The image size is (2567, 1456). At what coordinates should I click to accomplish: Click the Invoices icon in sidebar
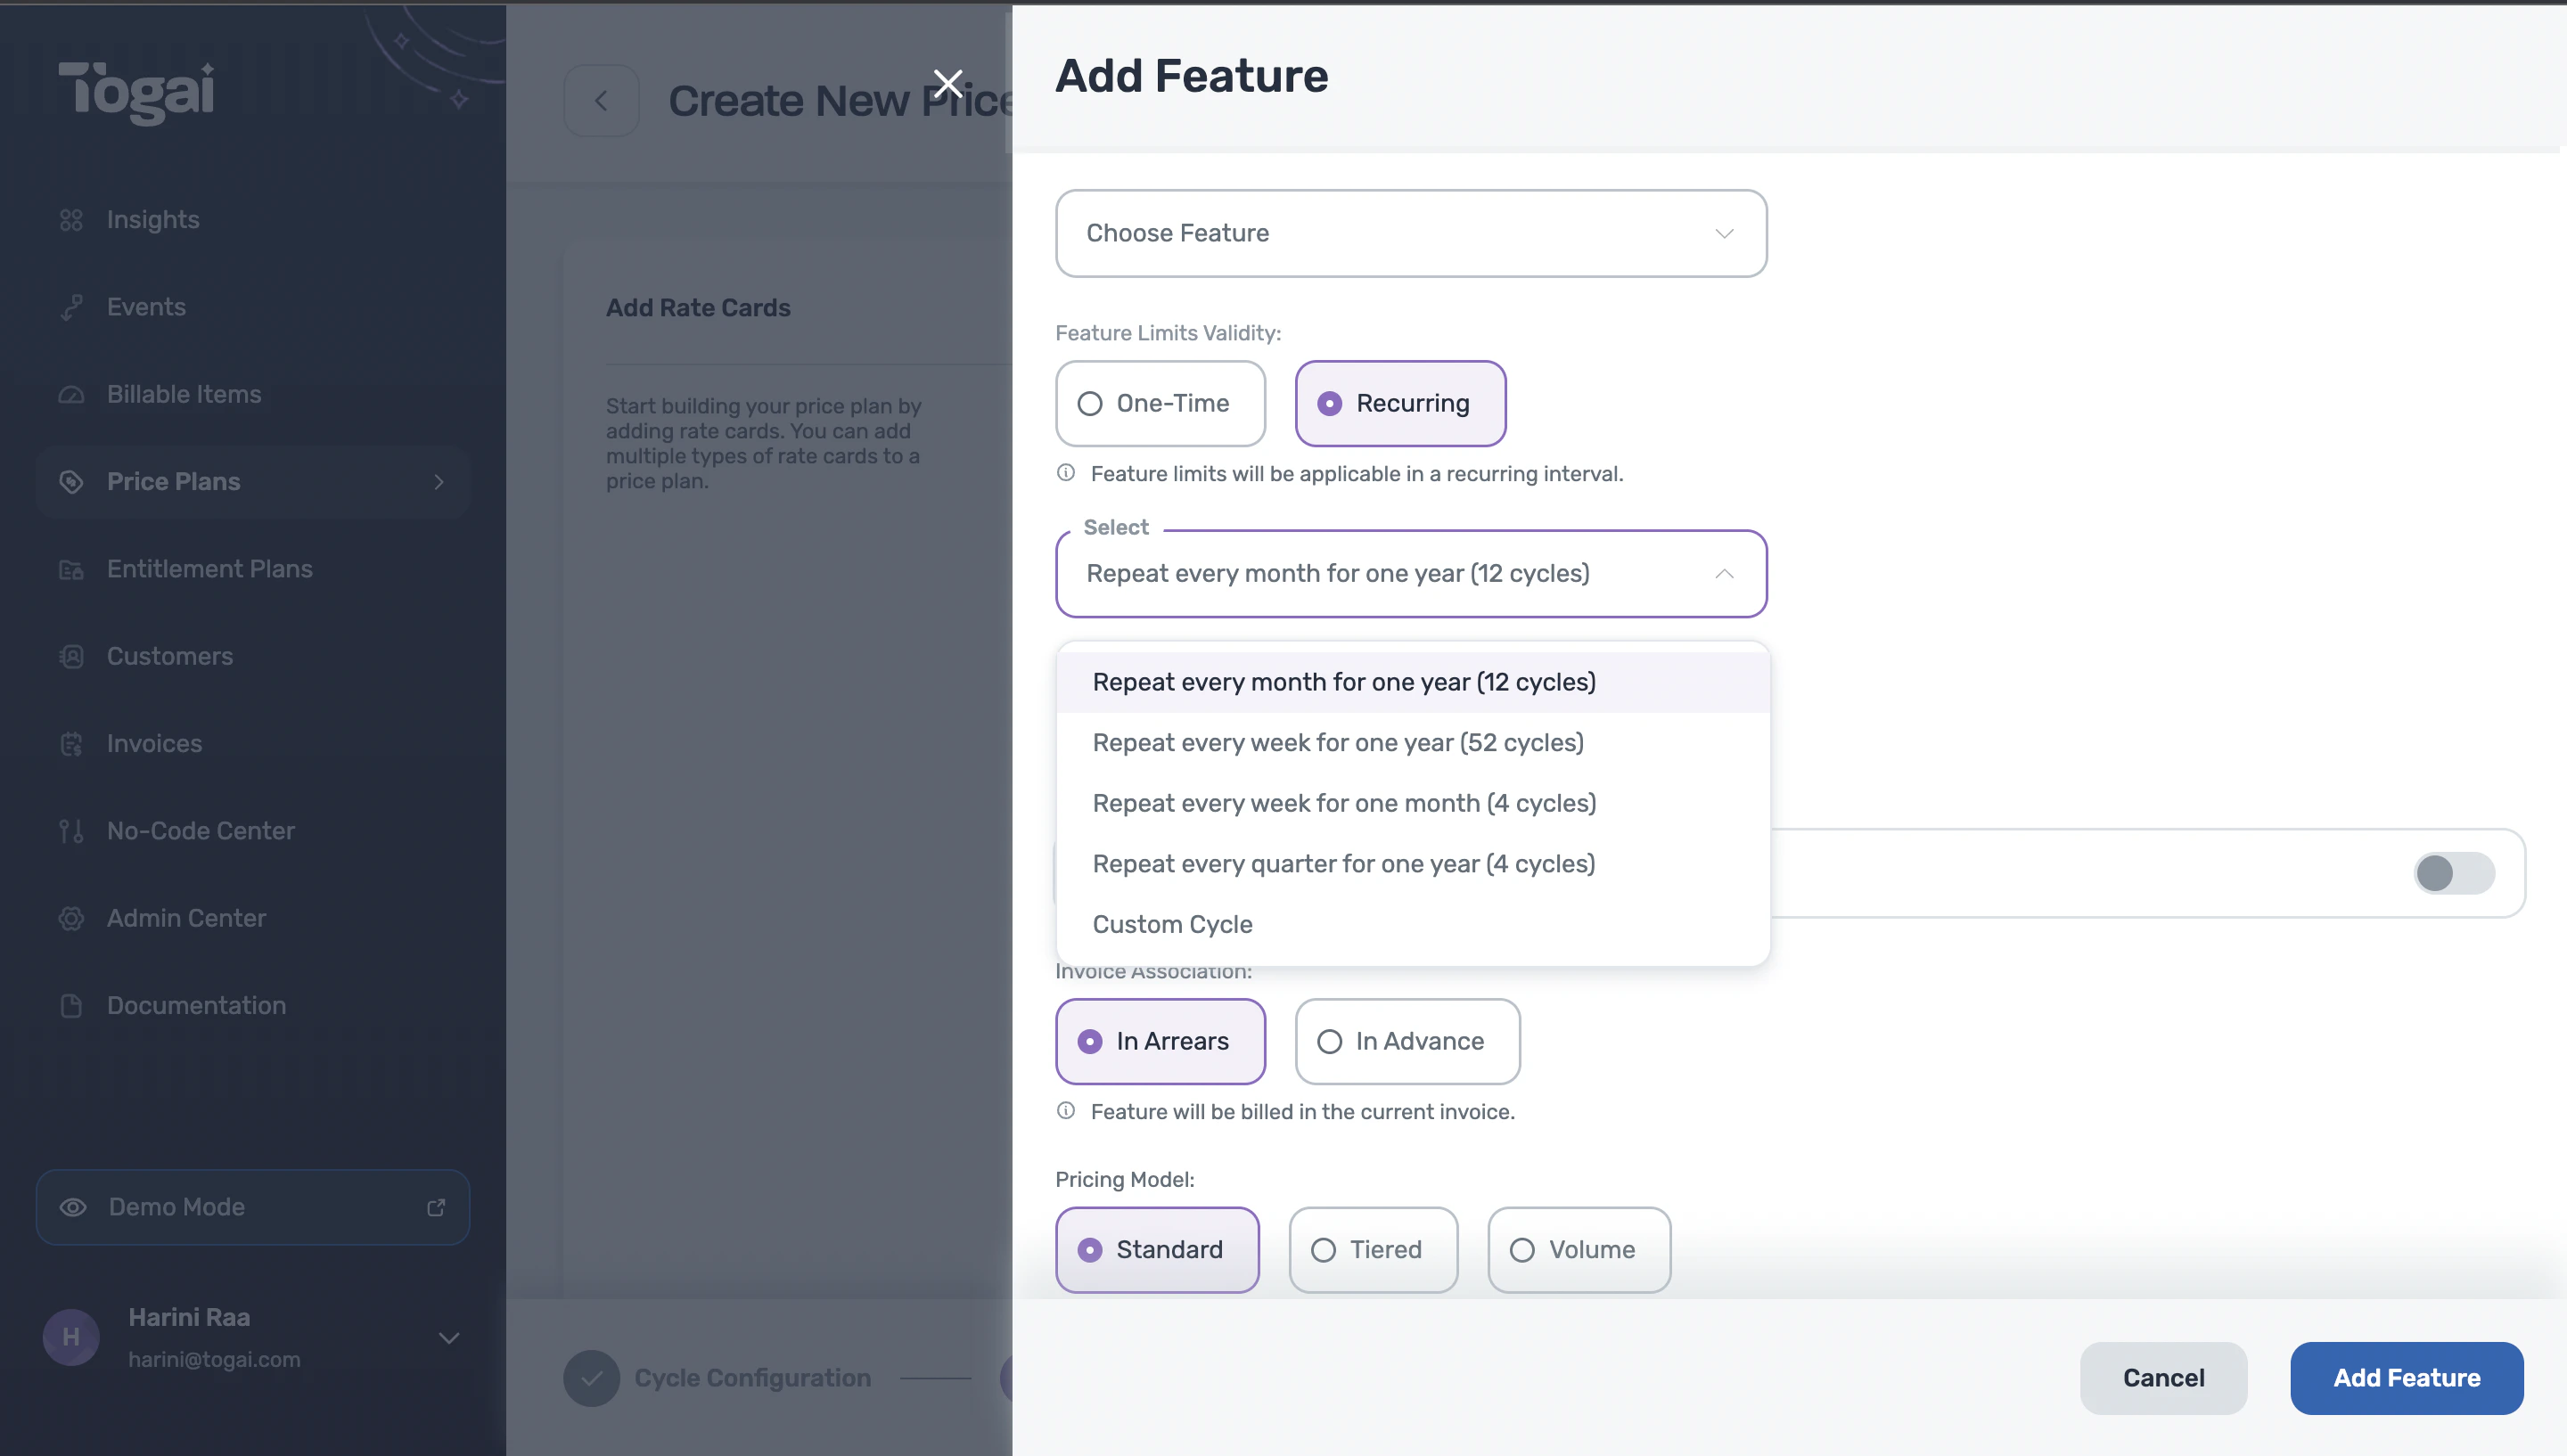[x=71, y=744]
